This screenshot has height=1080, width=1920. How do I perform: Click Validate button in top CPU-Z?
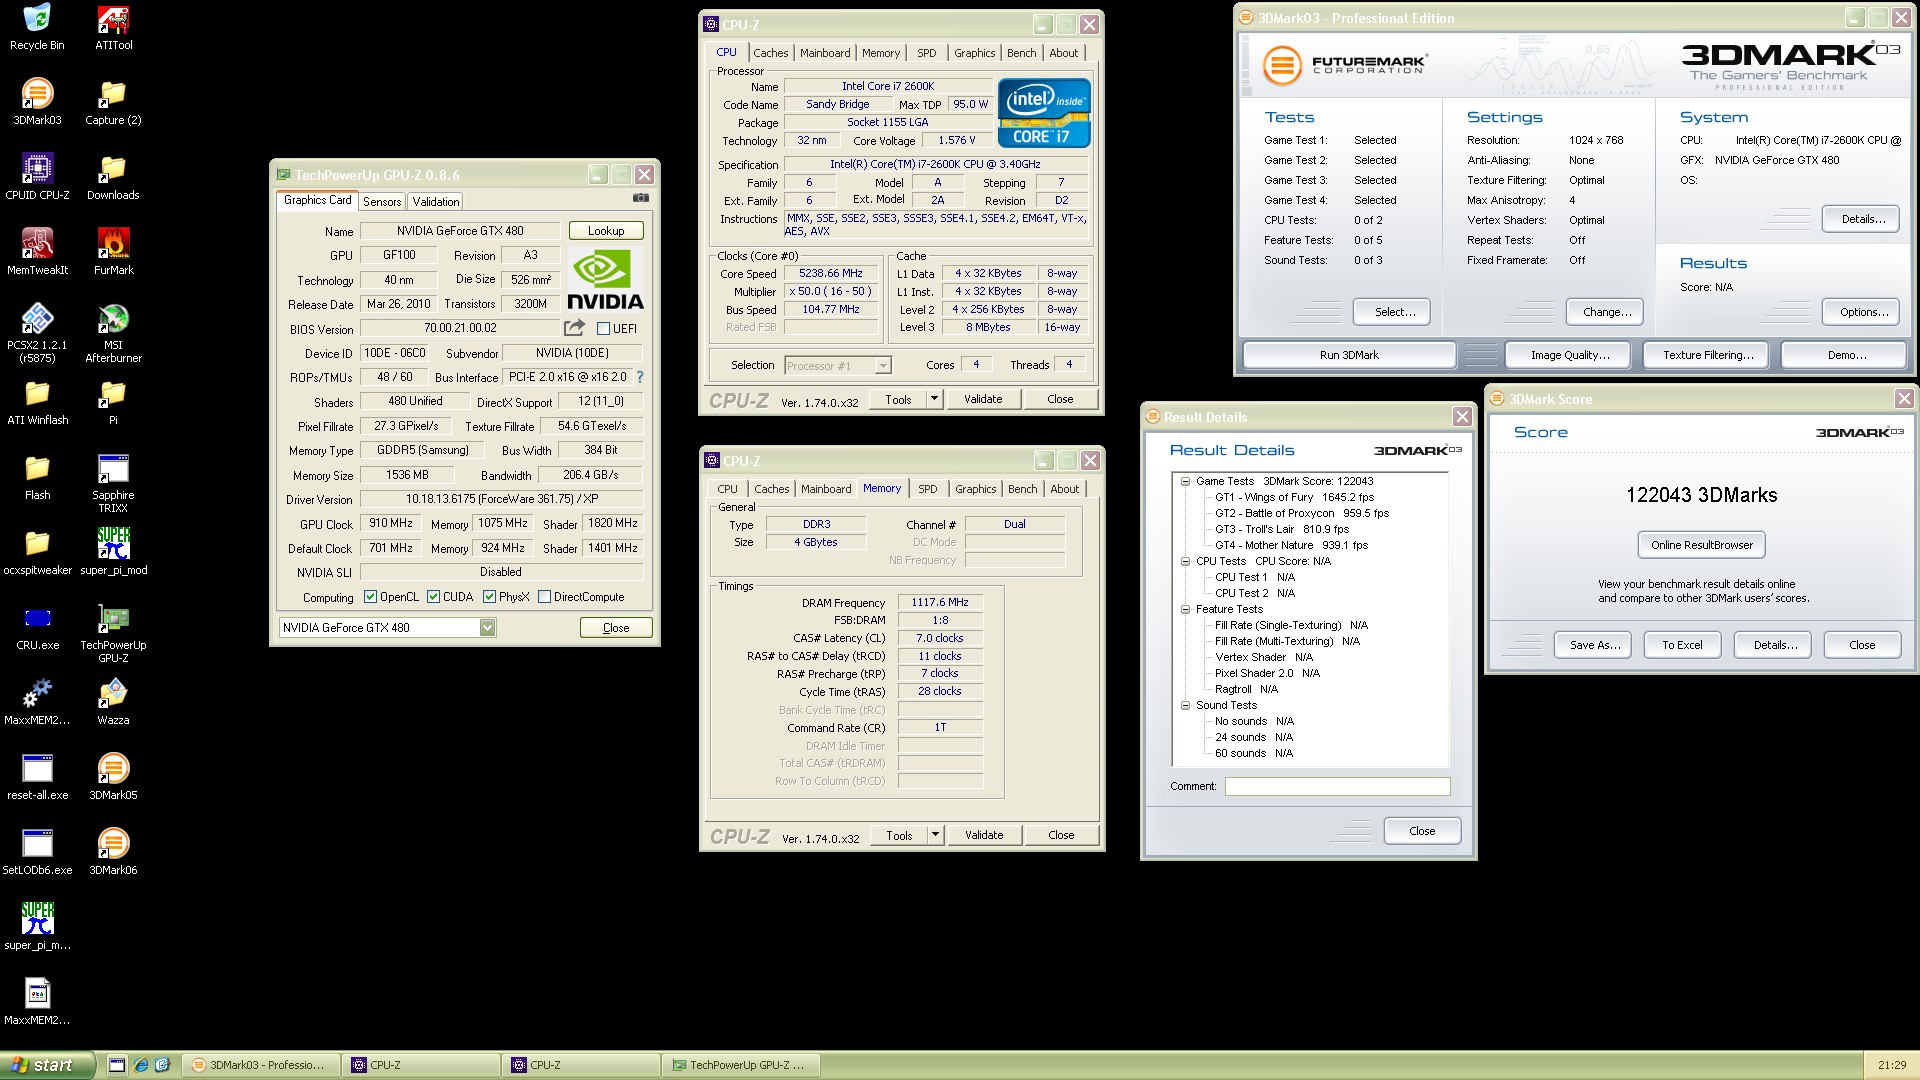coord(983,399)
